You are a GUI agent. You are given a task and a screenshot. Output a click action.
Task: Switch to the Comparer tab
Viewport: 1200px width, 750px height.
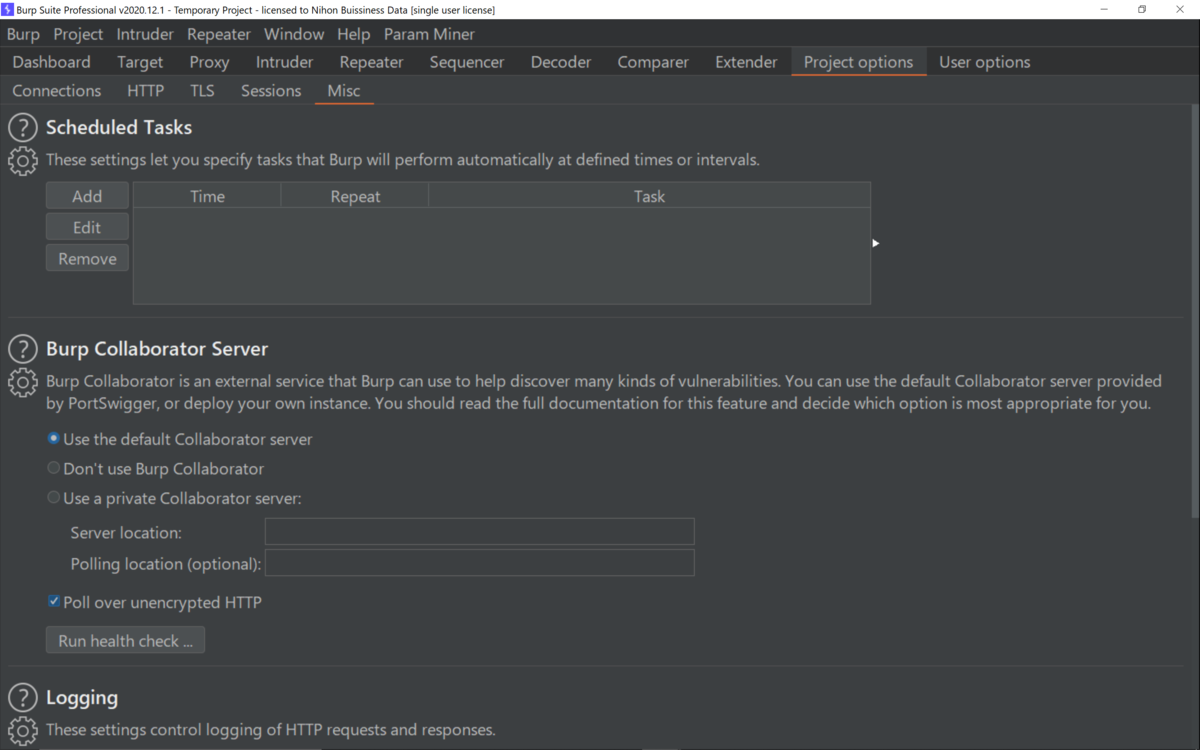[653, 62]
